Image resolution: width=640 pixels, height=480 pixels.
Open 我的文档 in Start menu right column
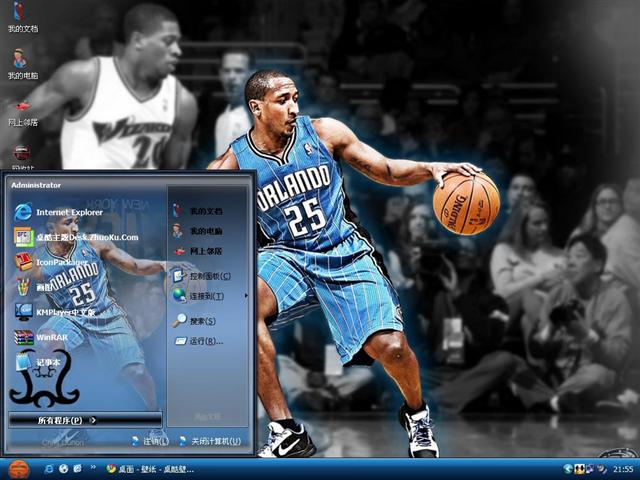(x=197, y=211)
